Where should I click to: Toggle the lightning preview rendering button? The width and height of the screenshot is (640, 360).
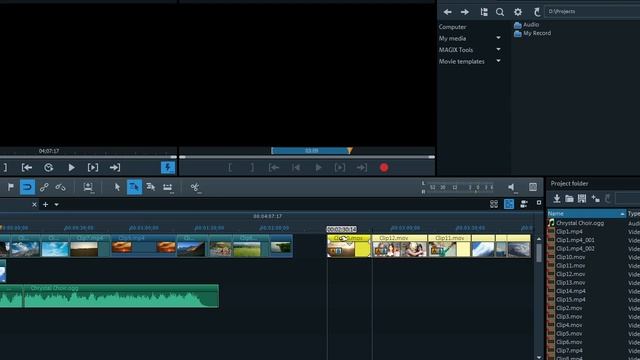pyautogui.click(x=168, y=167)
